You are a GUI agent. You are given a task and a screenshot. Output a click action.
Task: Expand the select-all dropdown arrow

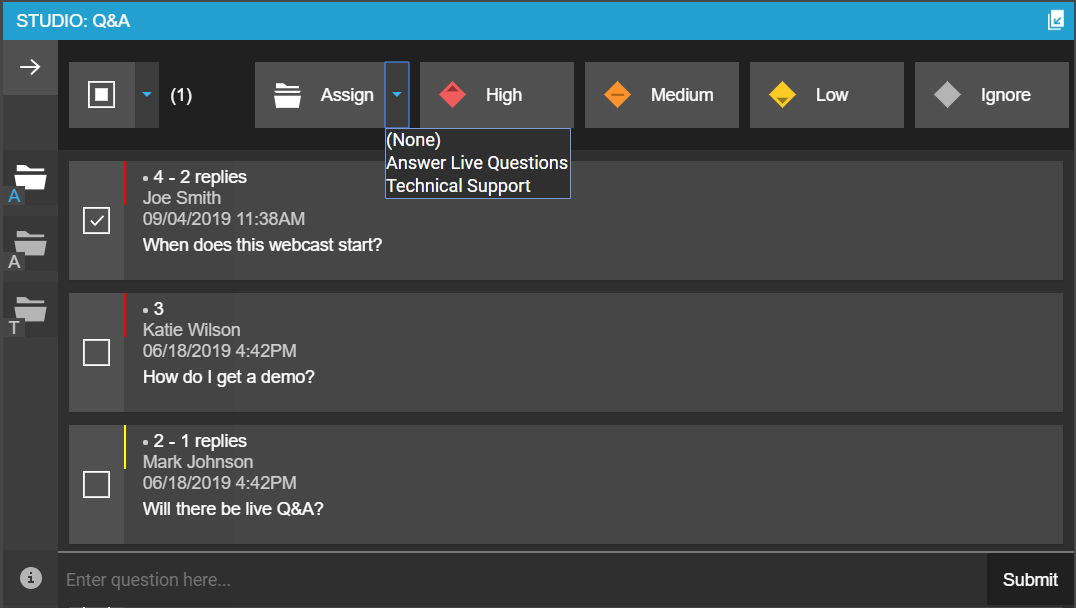(147, 95)
